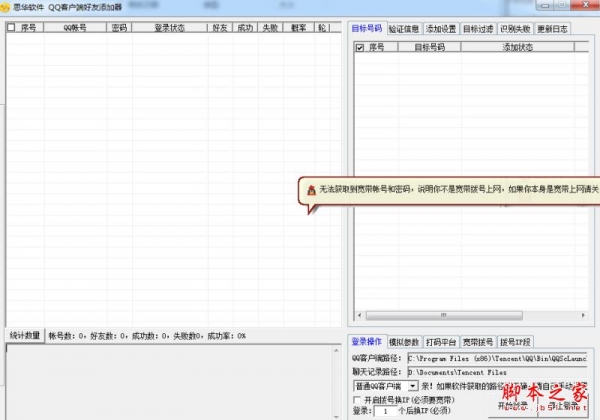Viewport: 600px width, 420px height.
Task: Open the 添加设置 tab
Action: [441, 29]
